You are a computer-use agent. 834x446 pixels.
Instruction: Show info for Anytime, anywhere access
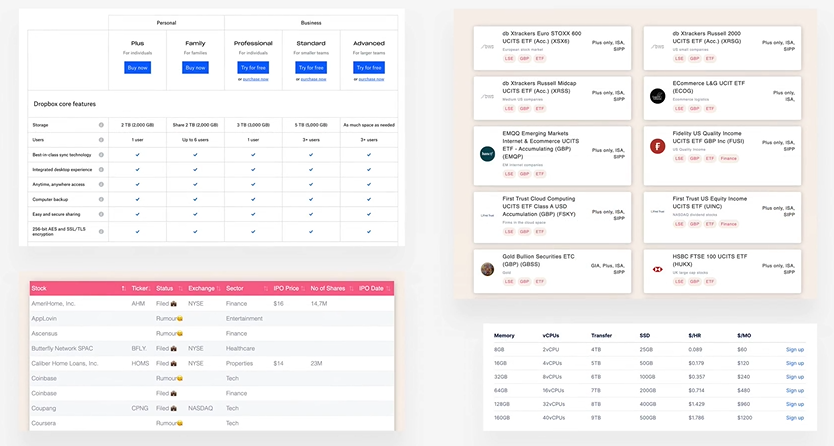coord(101,184)
